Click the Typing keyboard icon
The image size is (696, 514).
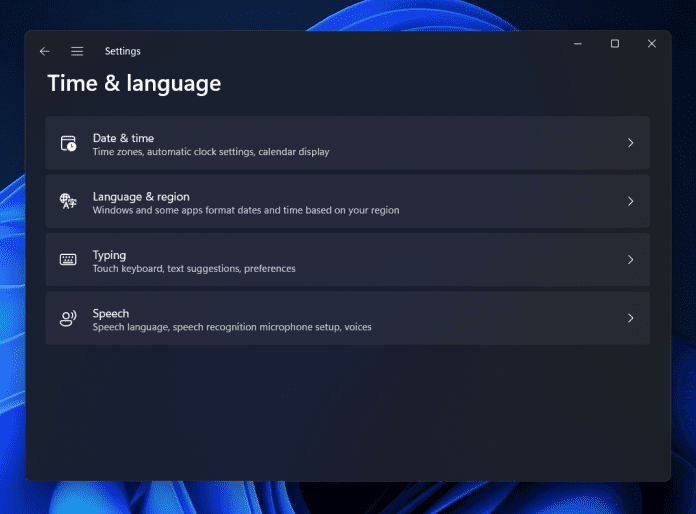click(x=68, y=260)
